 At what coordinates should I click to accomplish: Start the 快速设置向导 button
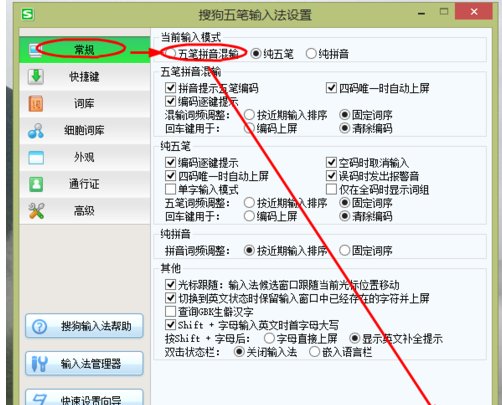click(84, 397)
